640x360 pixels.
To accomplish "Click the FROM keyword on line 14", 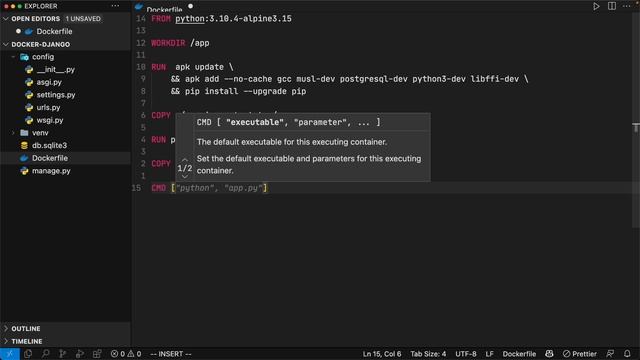I will [x=161, y=19].
